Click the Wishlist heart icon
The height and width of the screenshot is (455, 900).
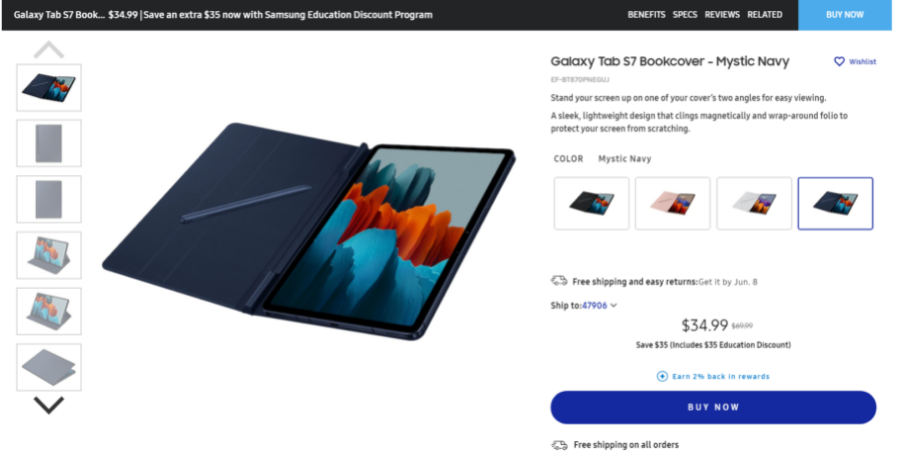tap(839, 61)
